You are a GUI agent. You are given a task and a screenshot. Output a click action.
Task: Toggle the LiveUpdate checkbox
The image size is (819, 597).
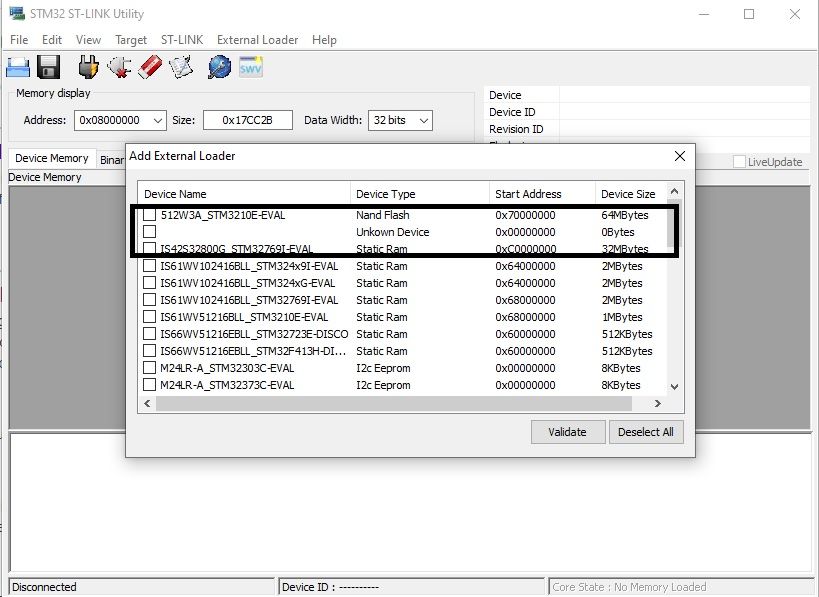click(x=739, y=162)
